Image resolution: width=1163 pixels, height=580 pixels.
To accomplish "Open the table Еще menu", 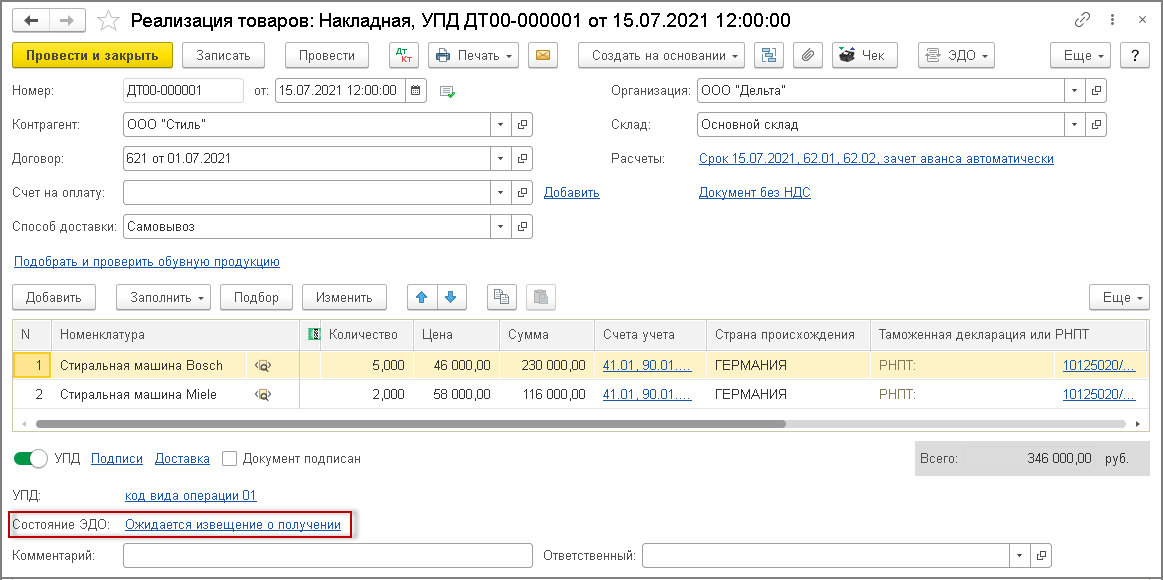I will point(1119,297).
